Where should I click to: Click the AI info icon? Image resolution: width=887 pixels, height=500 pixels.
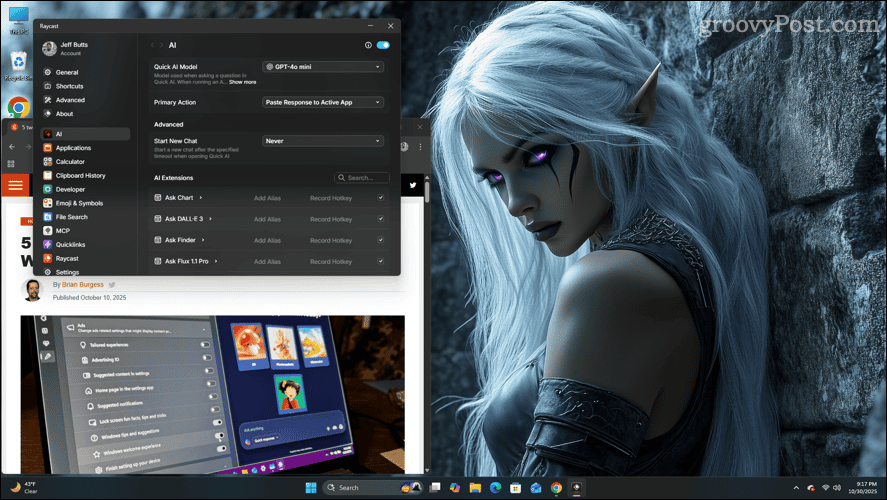point(368,45)
